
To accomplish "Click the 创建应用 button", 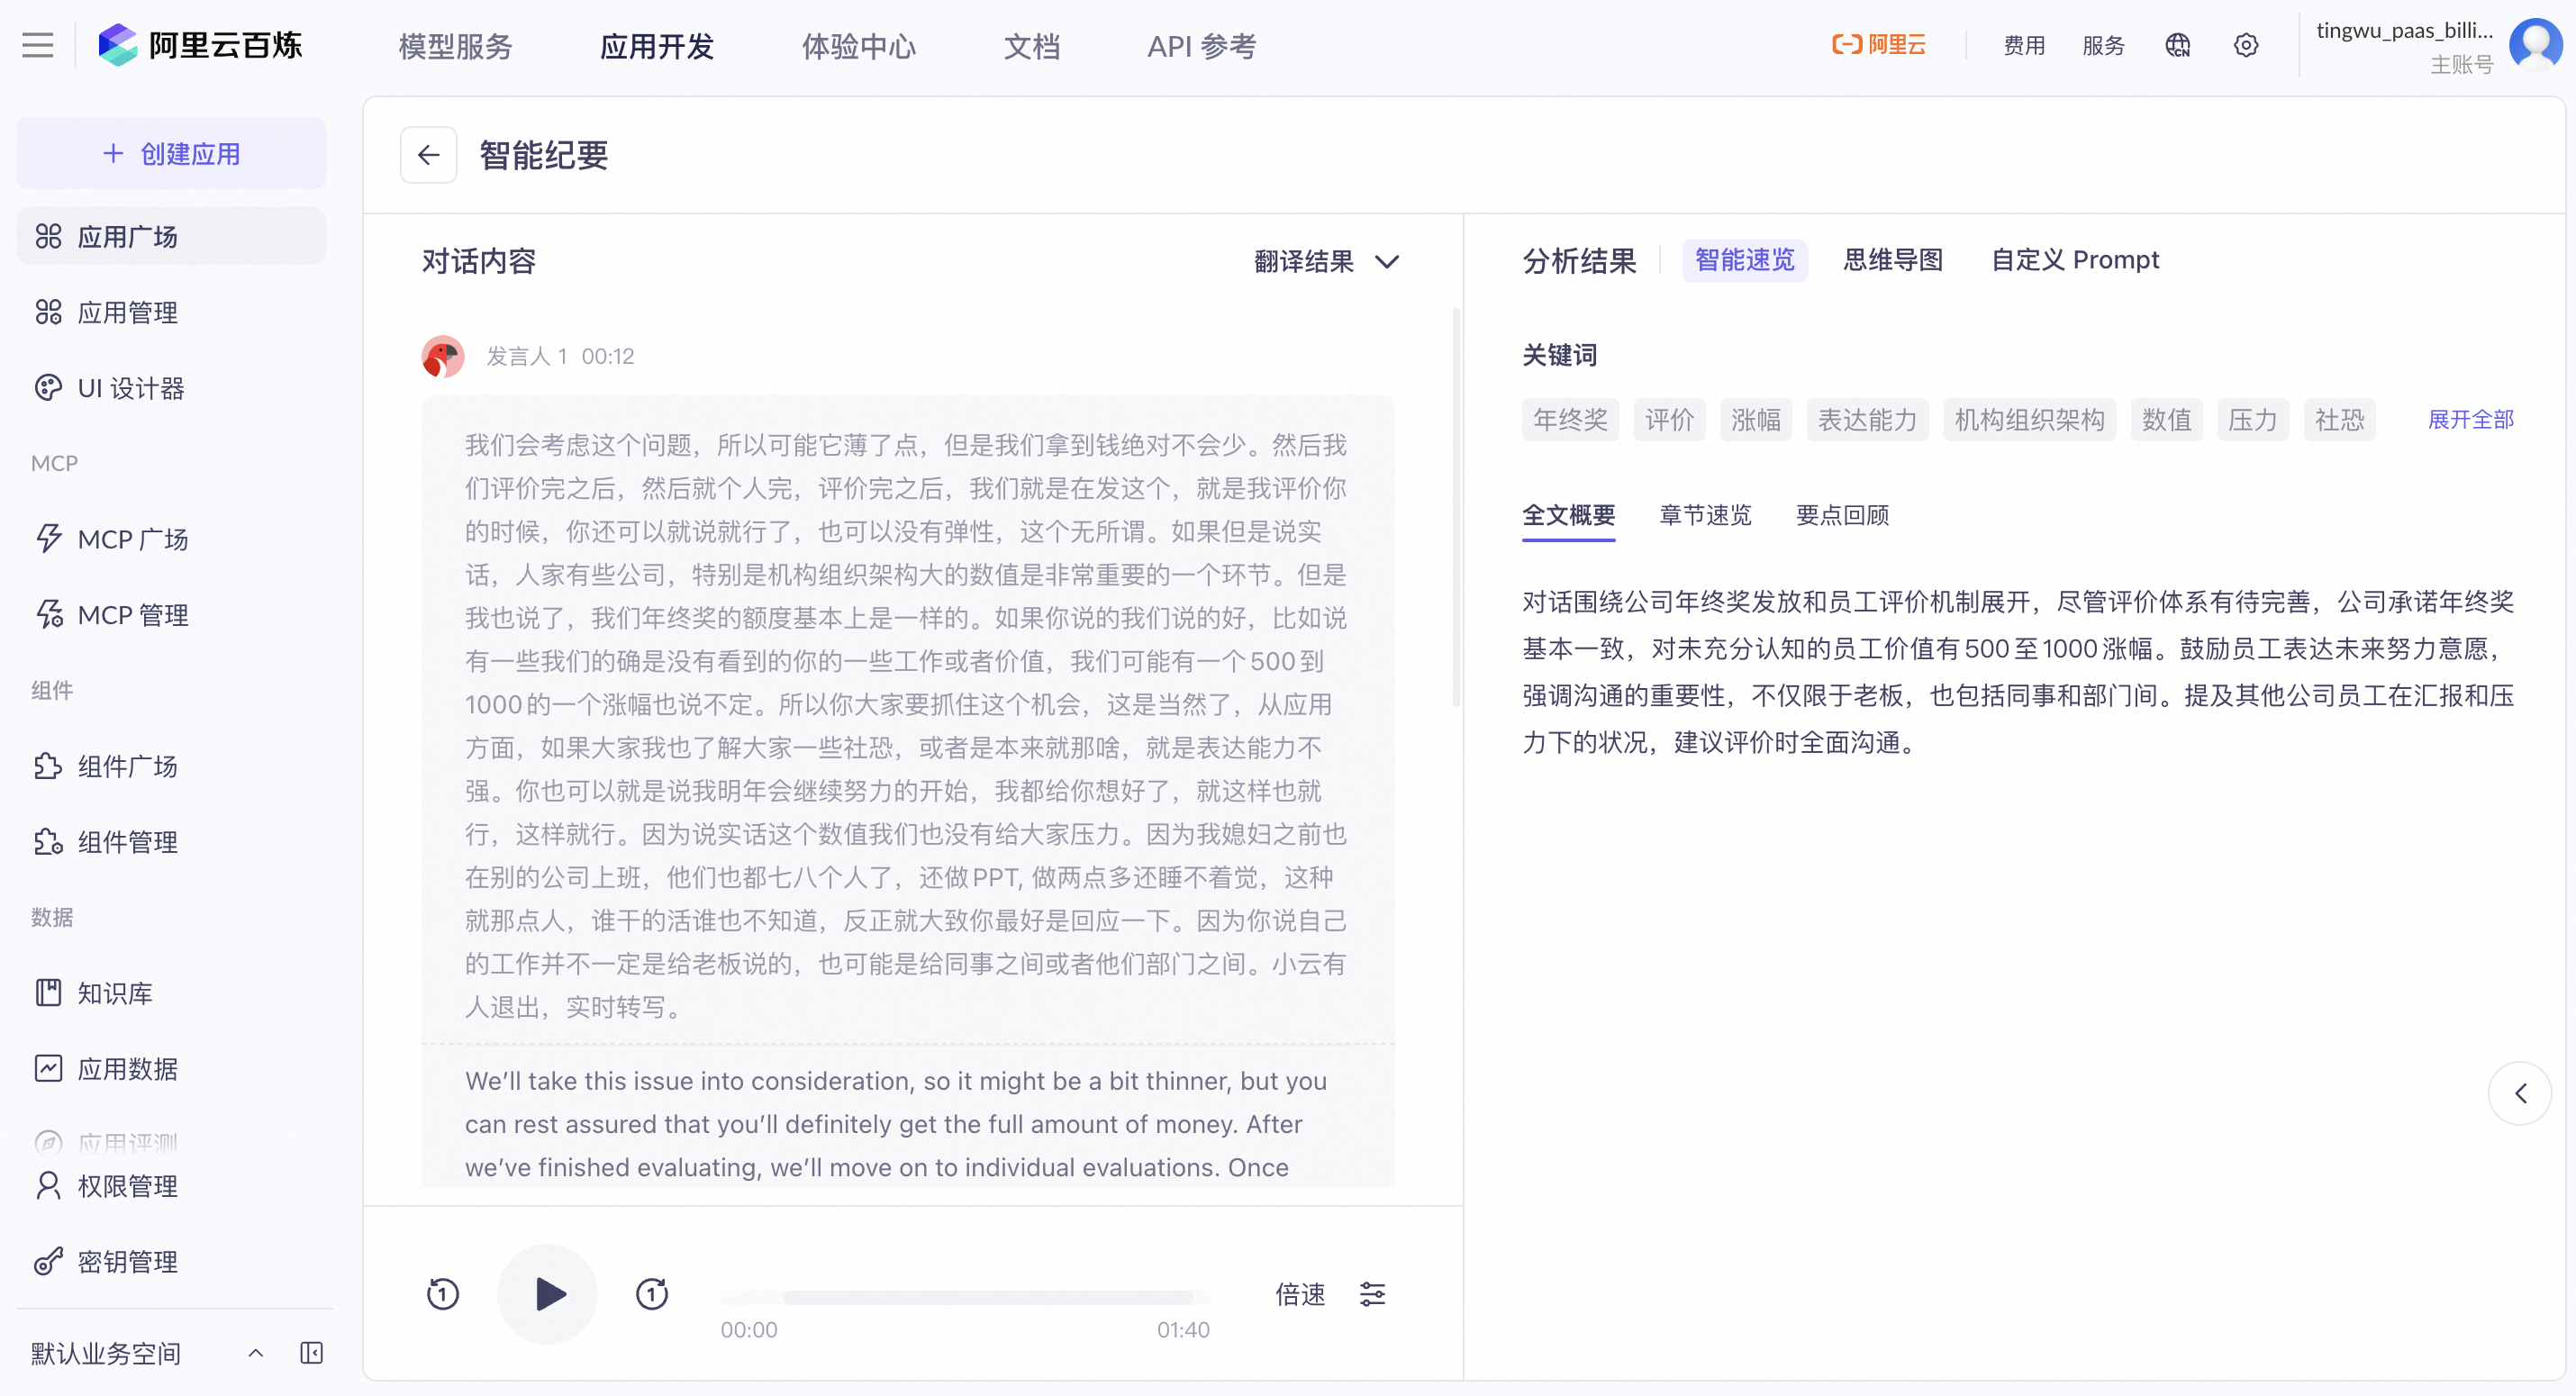I will pos(171,154).
